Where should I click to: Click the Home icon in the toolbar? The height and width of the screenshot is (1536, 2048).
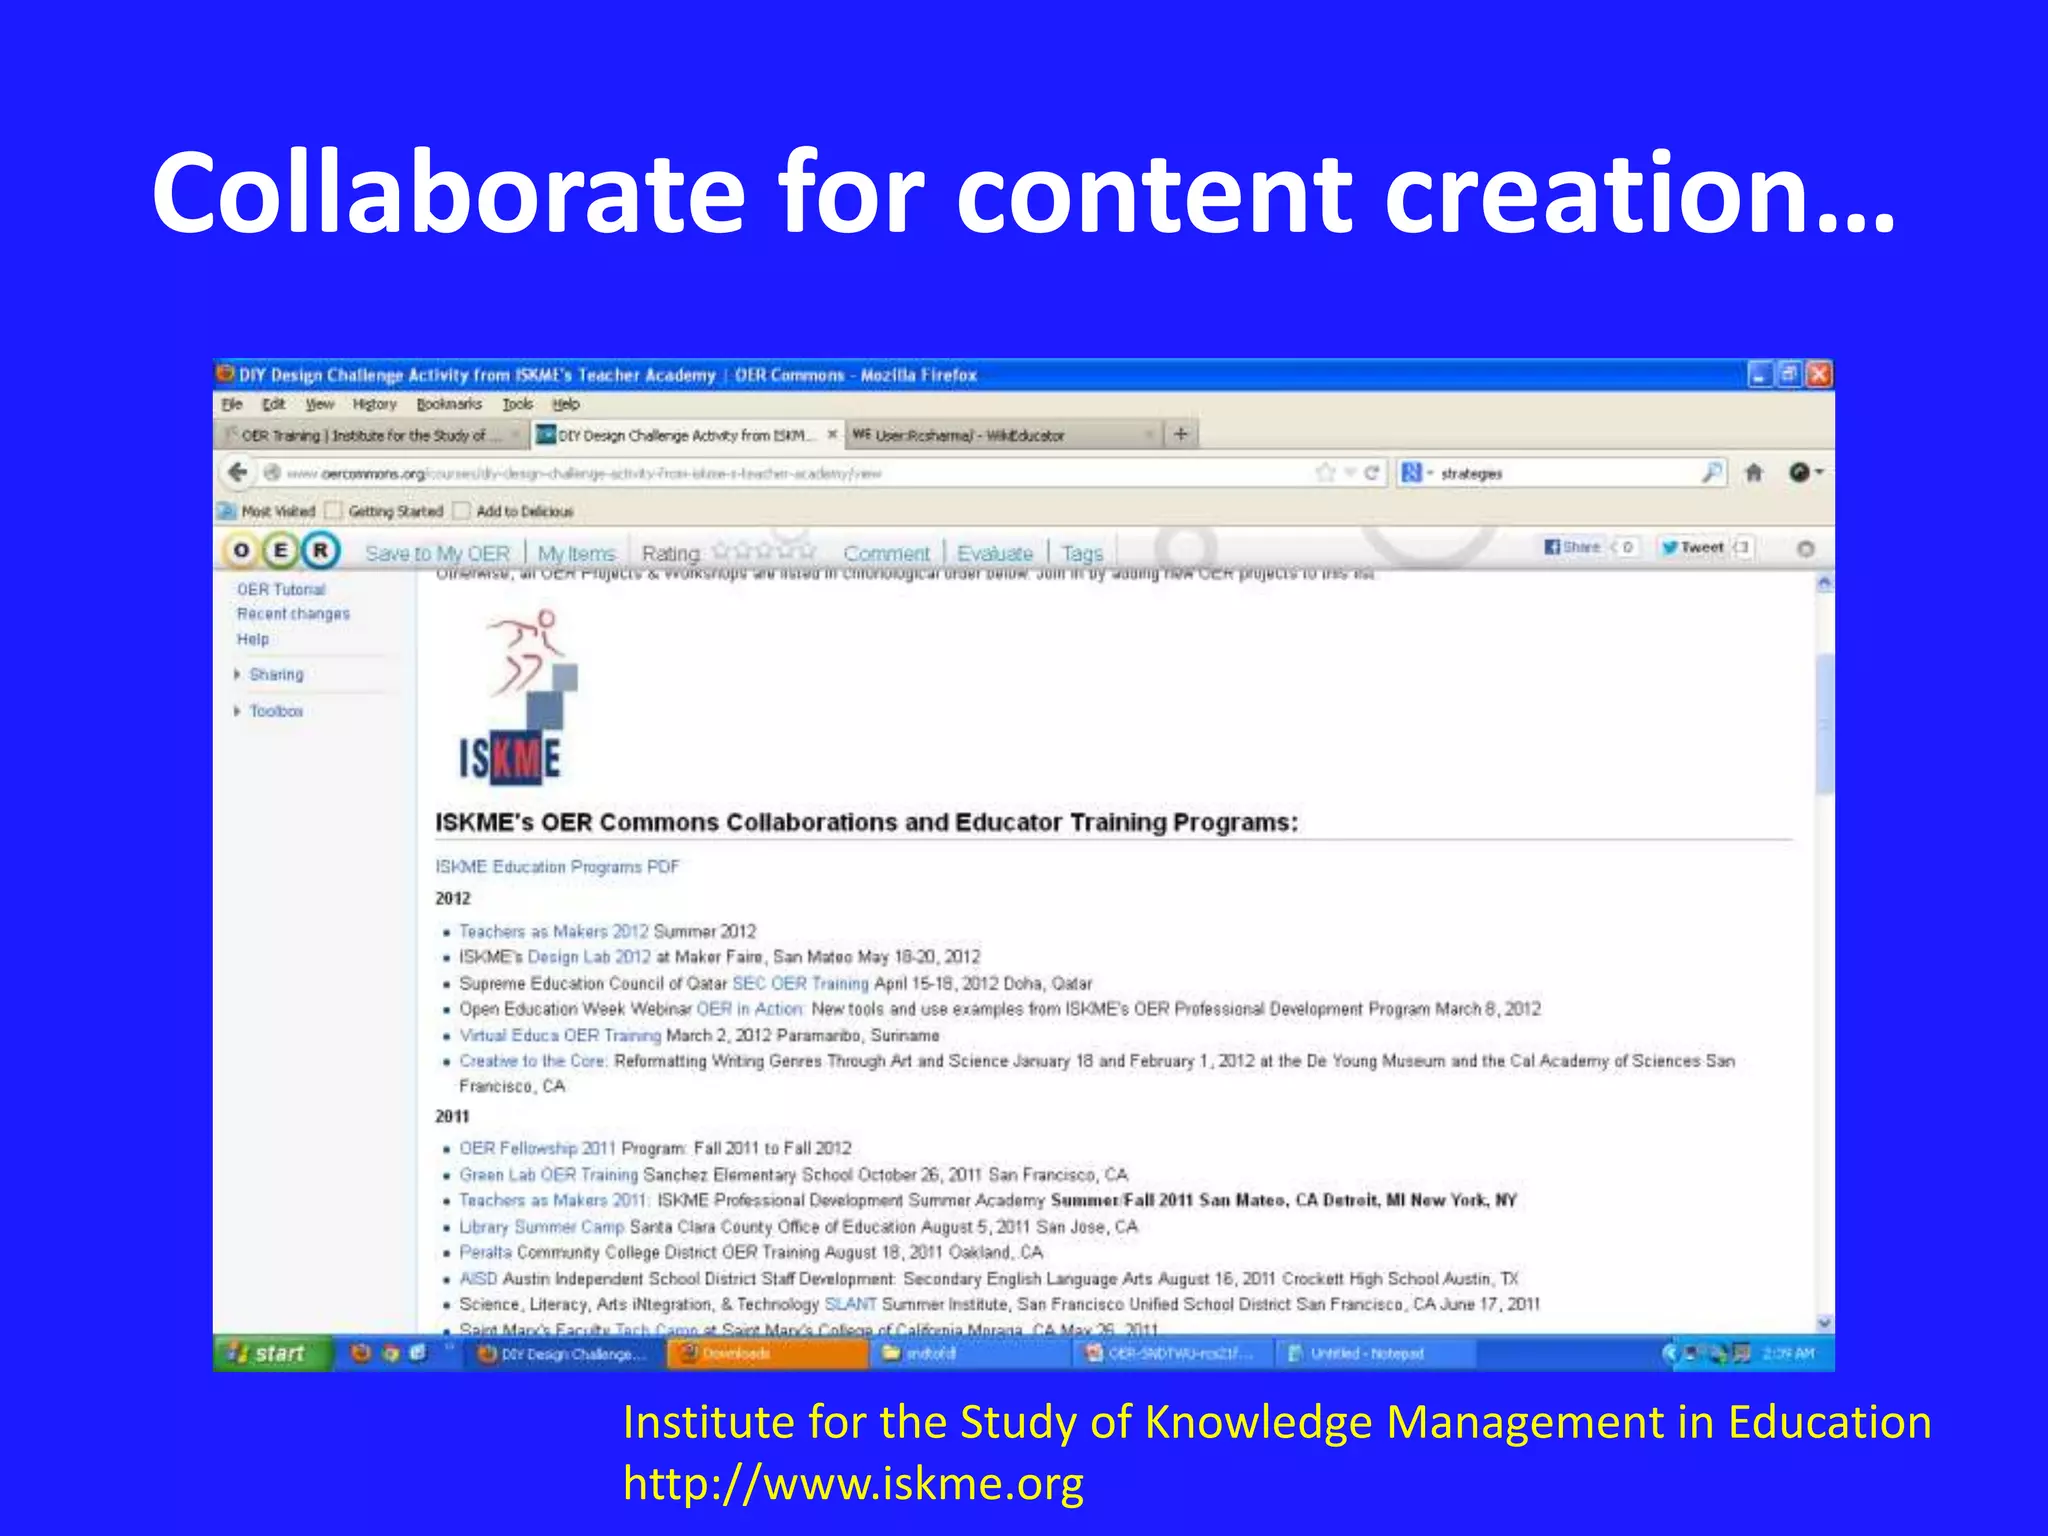click(x=1754, y=472)
